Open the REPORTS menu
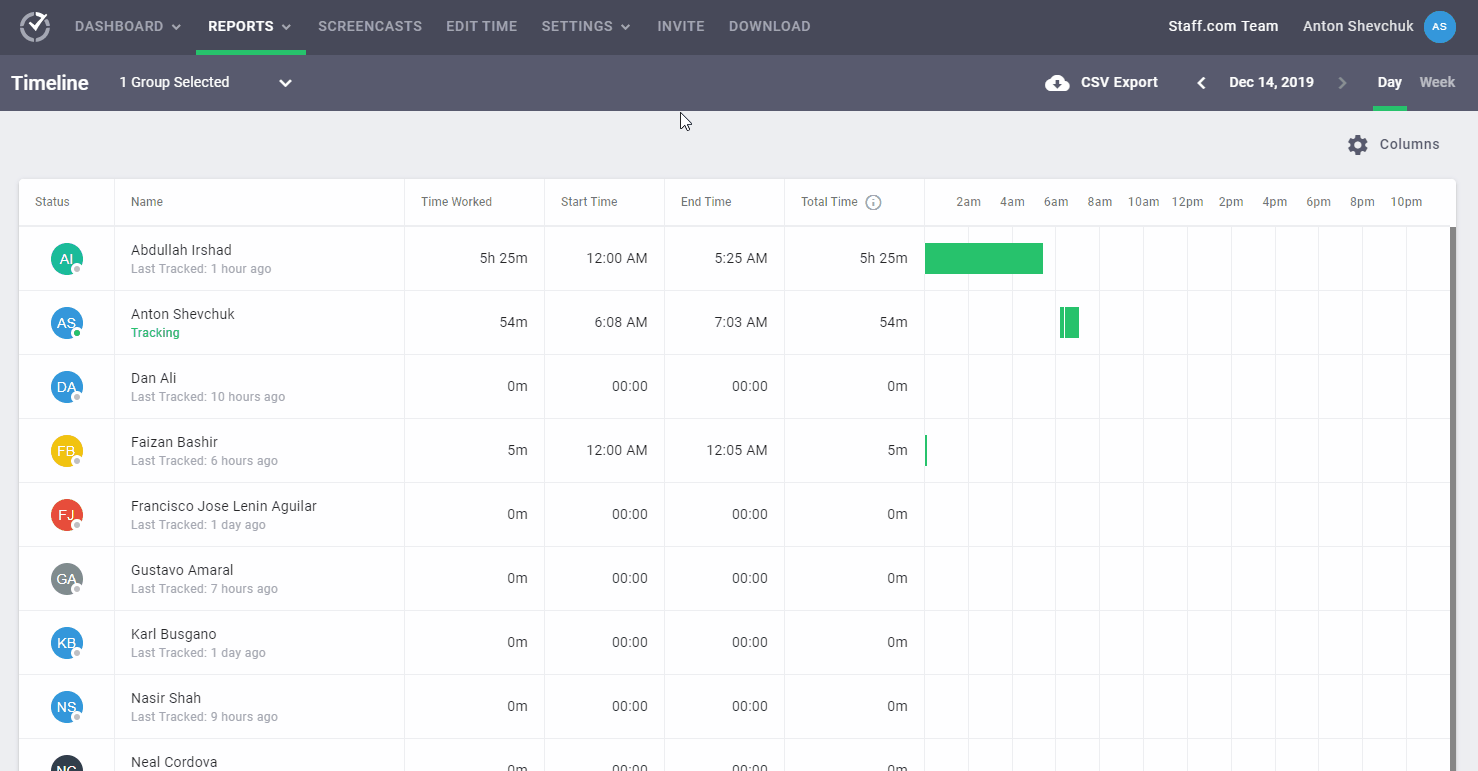Viewport: 1478px width, 771px height. pos(249,26)
